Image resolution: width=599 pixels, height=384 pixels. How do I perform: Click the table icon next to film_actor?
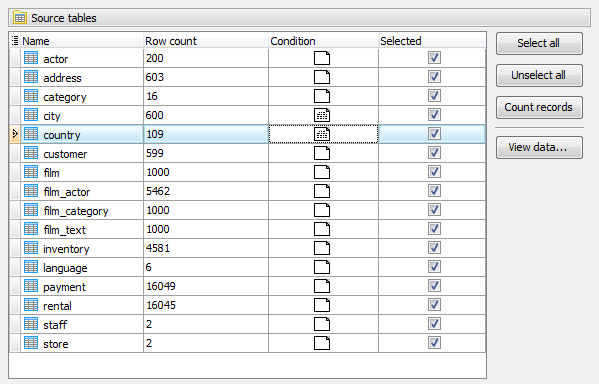click(x=31, y=191)
